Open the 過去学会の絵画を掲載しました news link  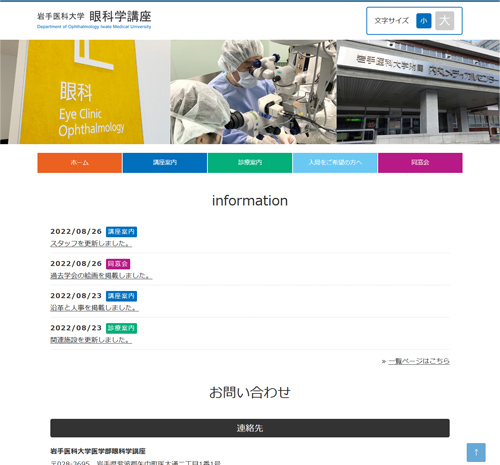coord(101,276)
